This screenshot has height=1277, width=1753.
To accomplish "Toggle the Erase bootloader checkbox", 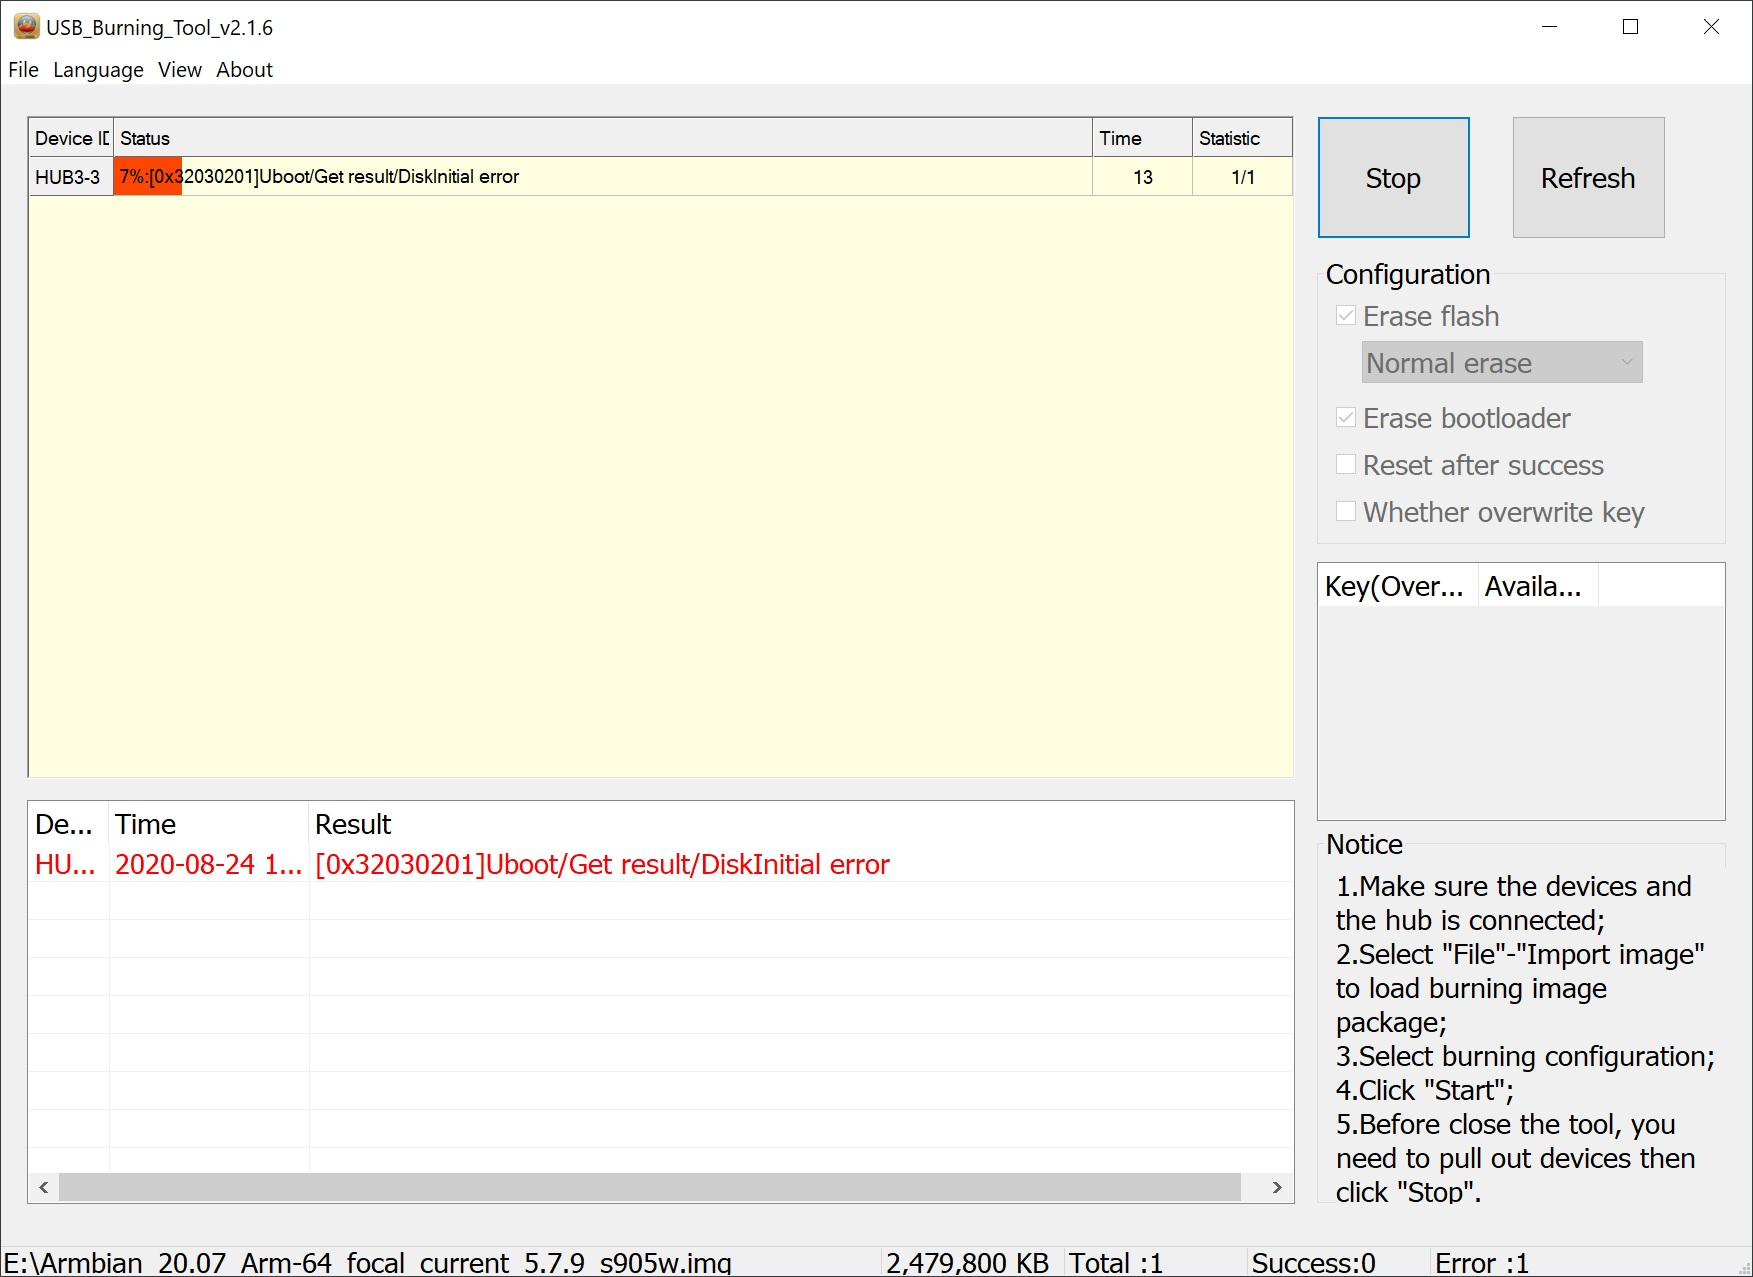I will pos(1346,417).
